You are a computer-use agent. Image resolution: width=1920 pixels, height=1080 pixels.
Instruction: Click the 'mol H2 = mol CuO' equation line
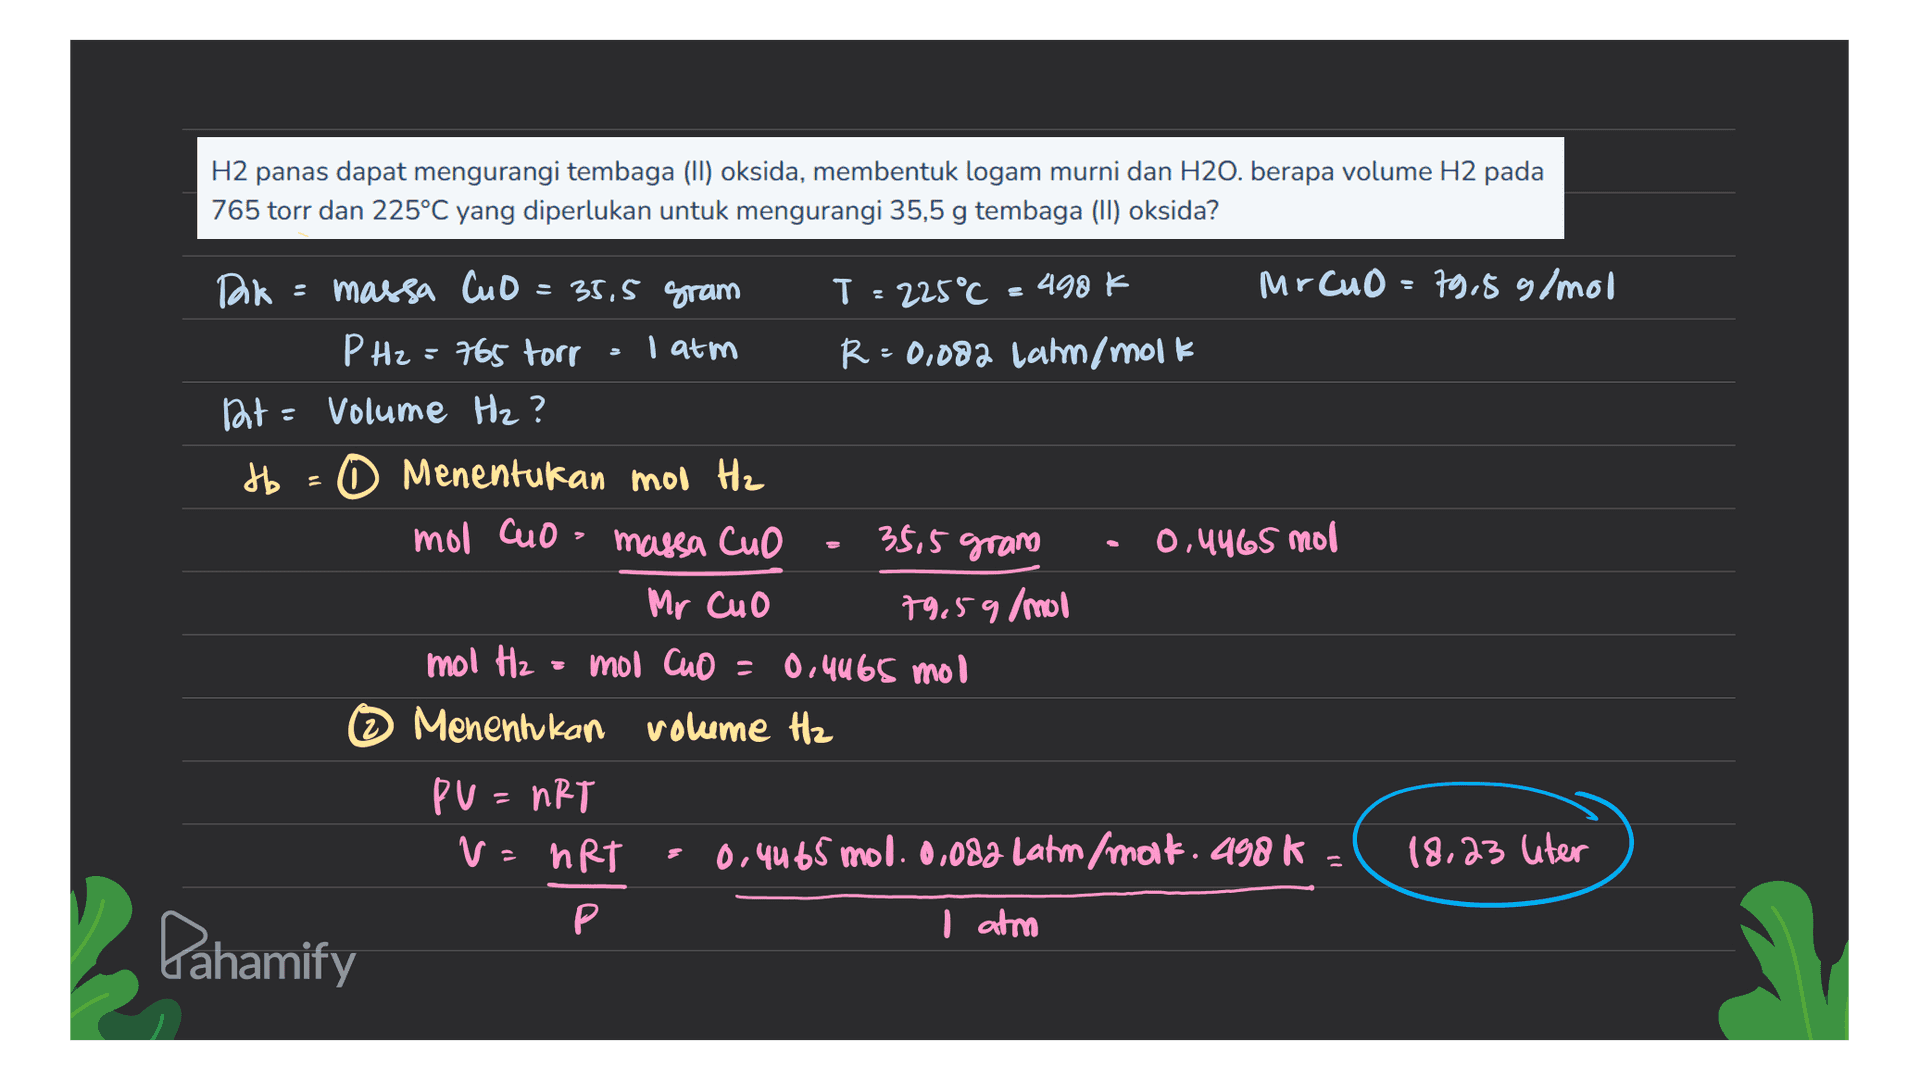pyautogui.click(x=570, y=665)
